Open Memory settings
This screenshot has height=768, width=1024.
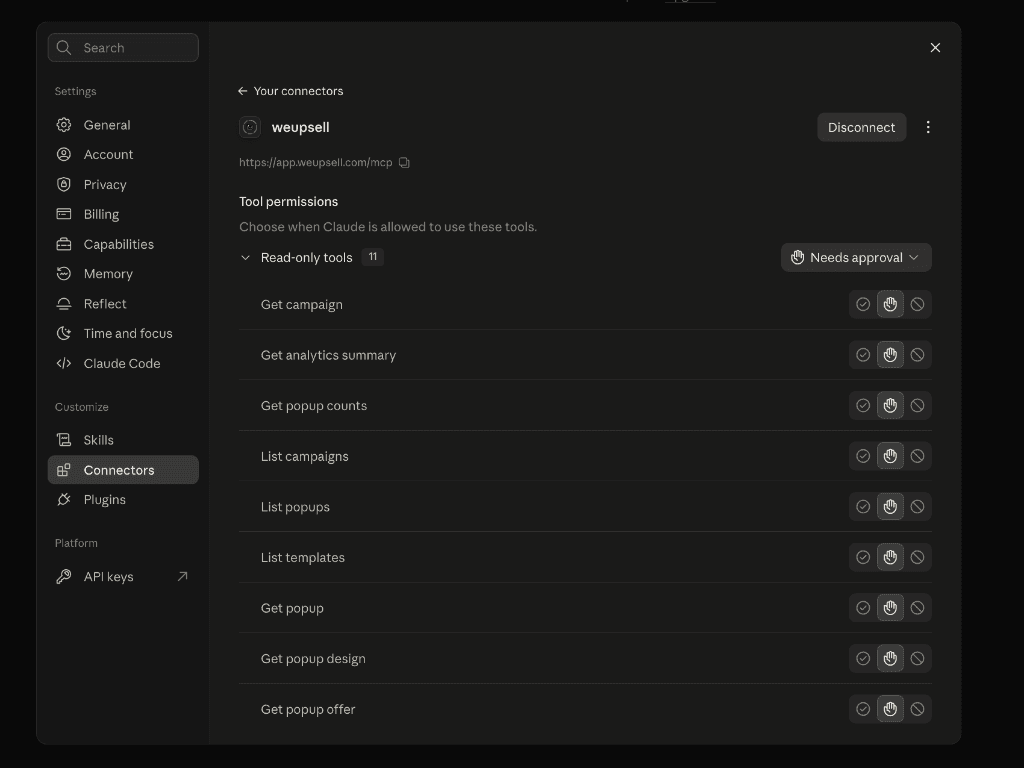pyautogui.click(x=123, y=274)
